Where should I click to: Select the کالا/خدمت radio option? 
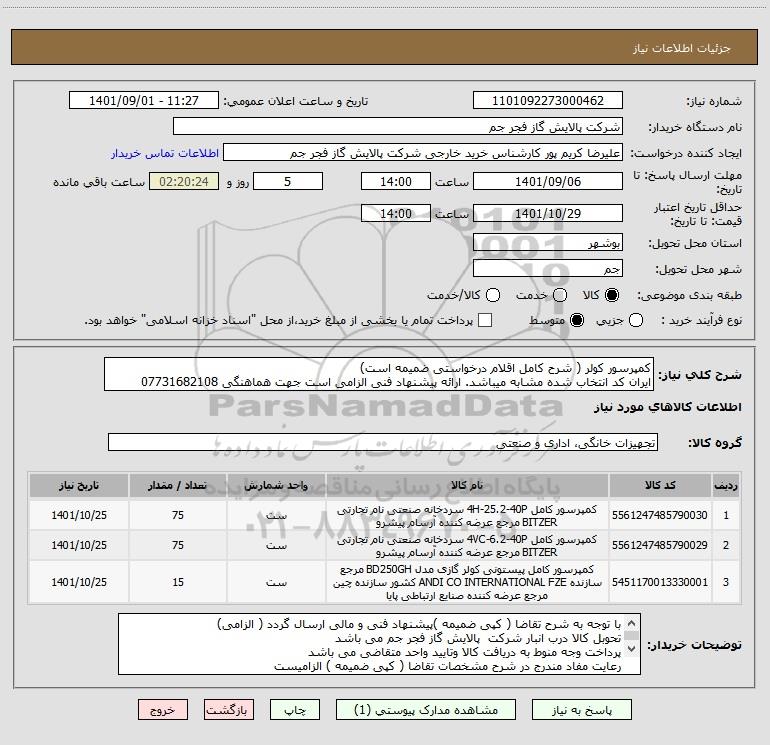click(493, 295)
